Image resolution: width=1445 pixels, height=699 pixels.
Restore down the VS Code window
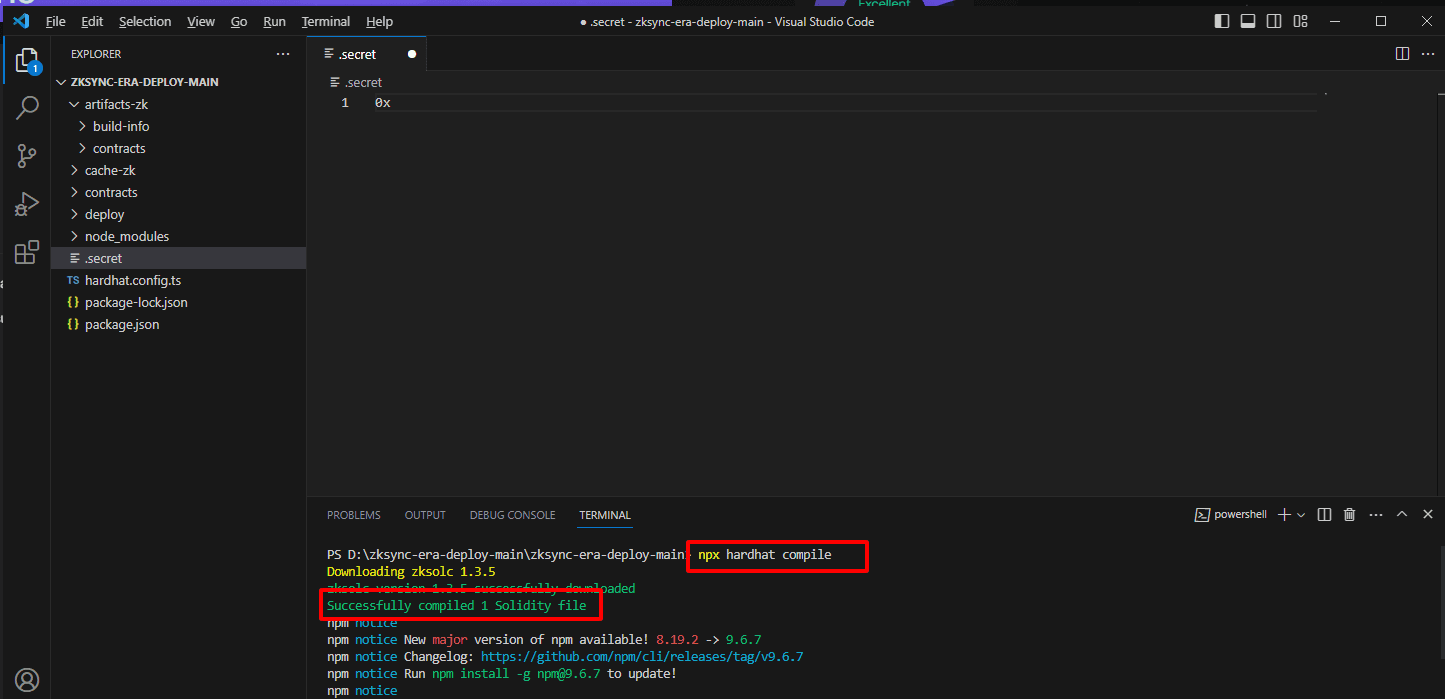(x=1381, y=21)
